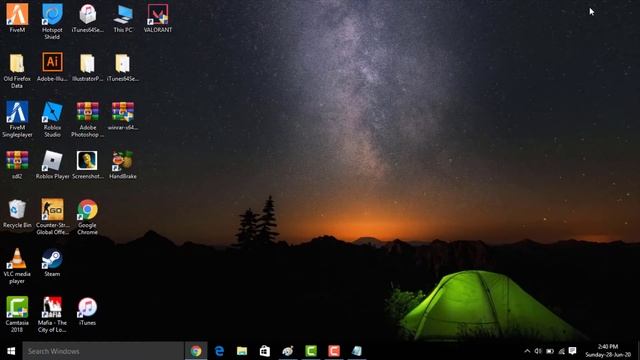Open File Explorer from the taskbar
This screenshot has height=360, width=640.
click(x=242, y=351)
